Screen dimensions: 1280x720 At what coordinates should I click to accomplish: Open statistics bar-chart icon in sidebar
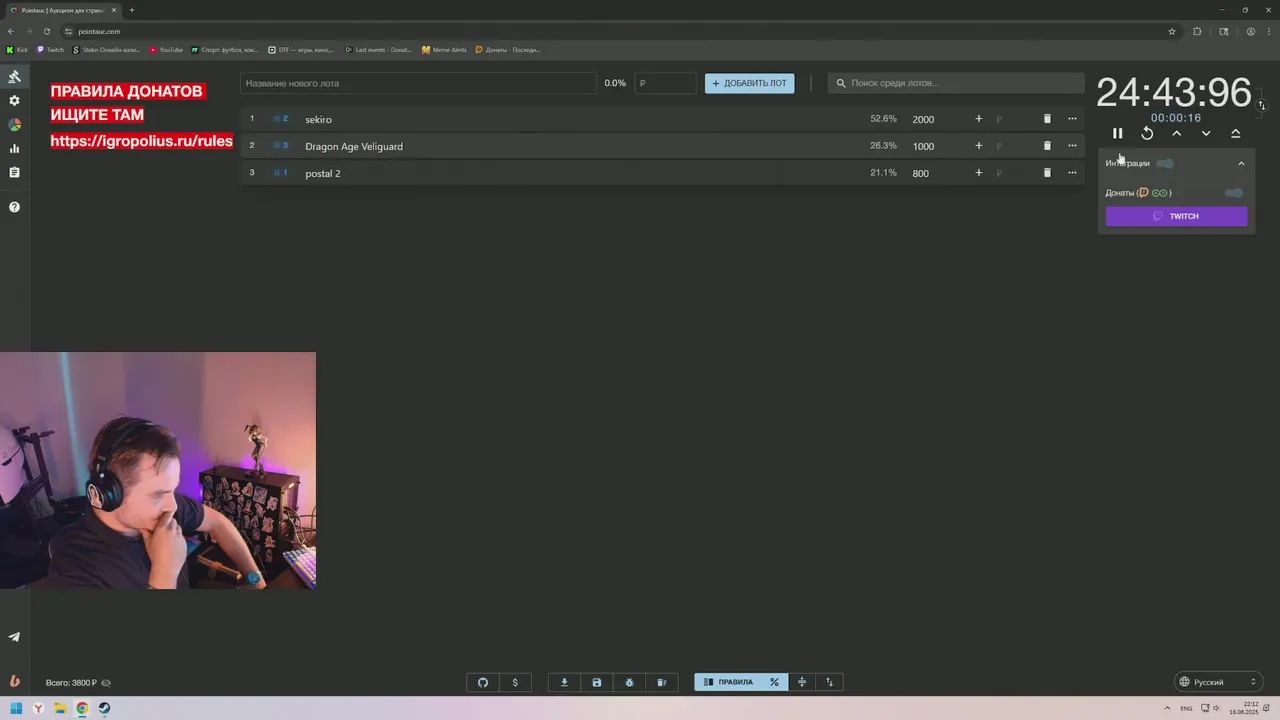(x=14, y=149)
